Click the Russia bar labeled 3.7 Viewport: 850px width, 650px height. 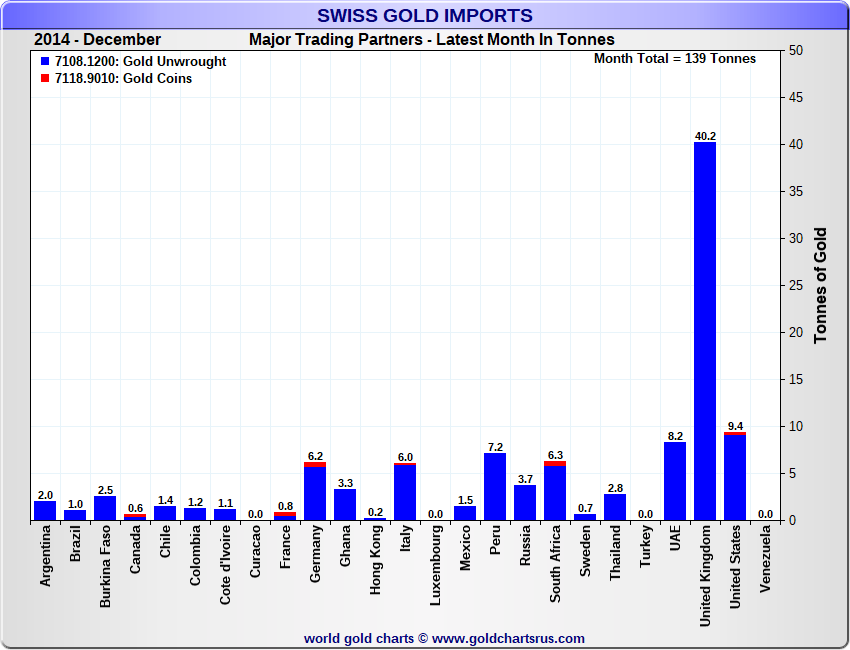tap(525, 503)
